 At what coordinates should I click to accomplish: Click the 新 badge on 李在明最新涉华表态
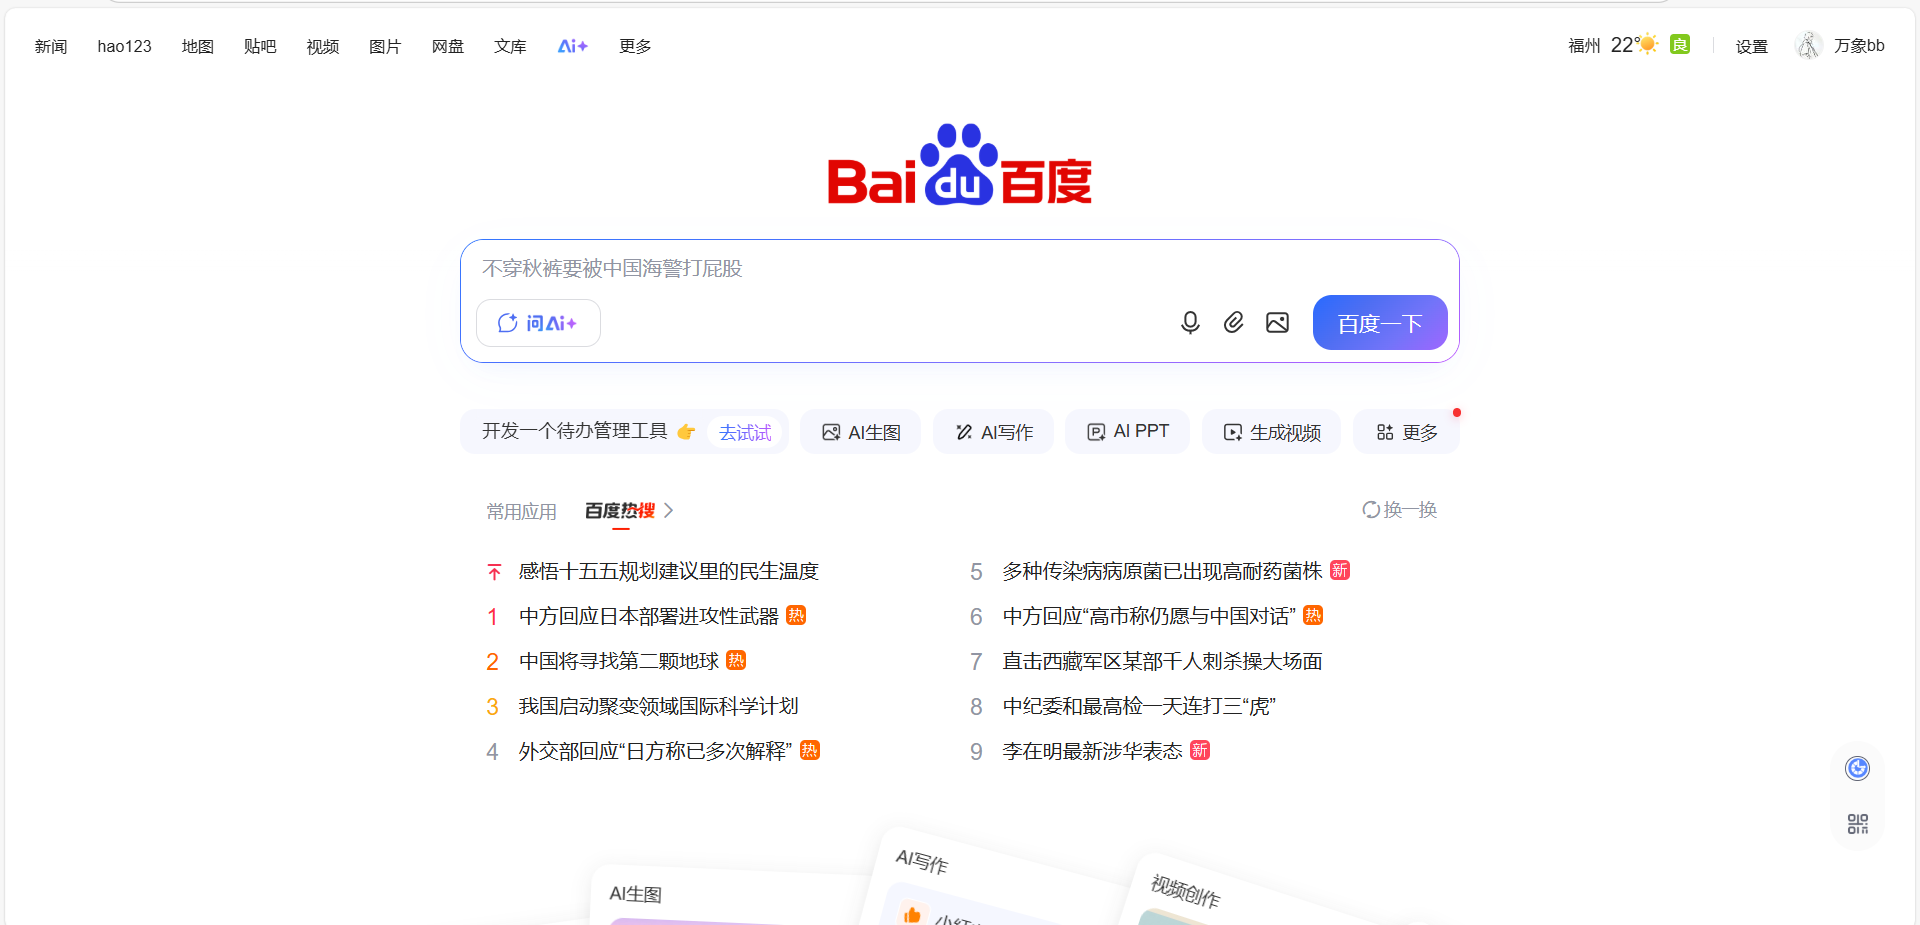1200,750
